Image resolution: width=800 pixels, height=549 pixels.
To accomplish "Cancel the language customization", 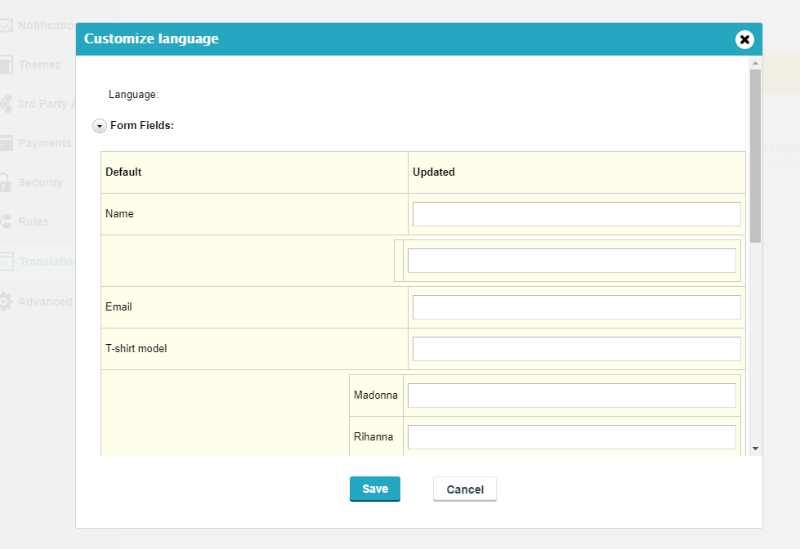I will coord(465,489).
